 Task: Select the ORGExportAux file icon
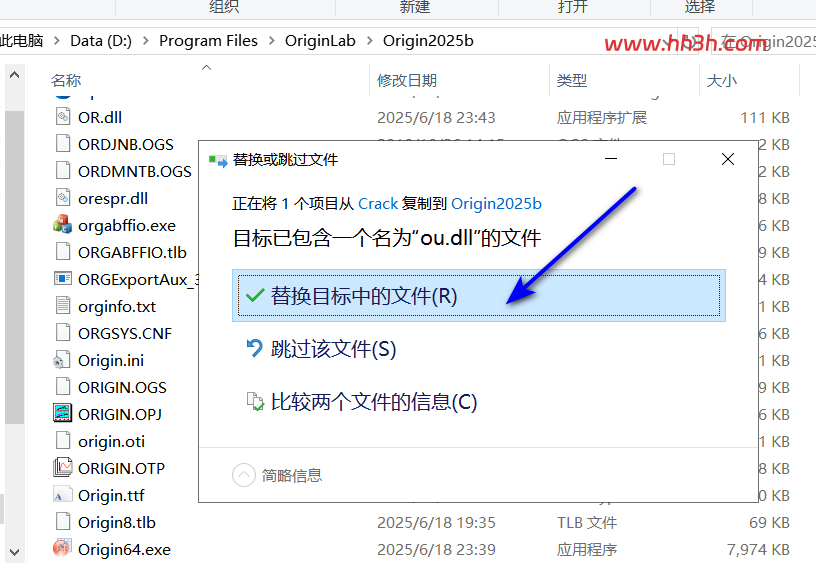tap(62, 278)
